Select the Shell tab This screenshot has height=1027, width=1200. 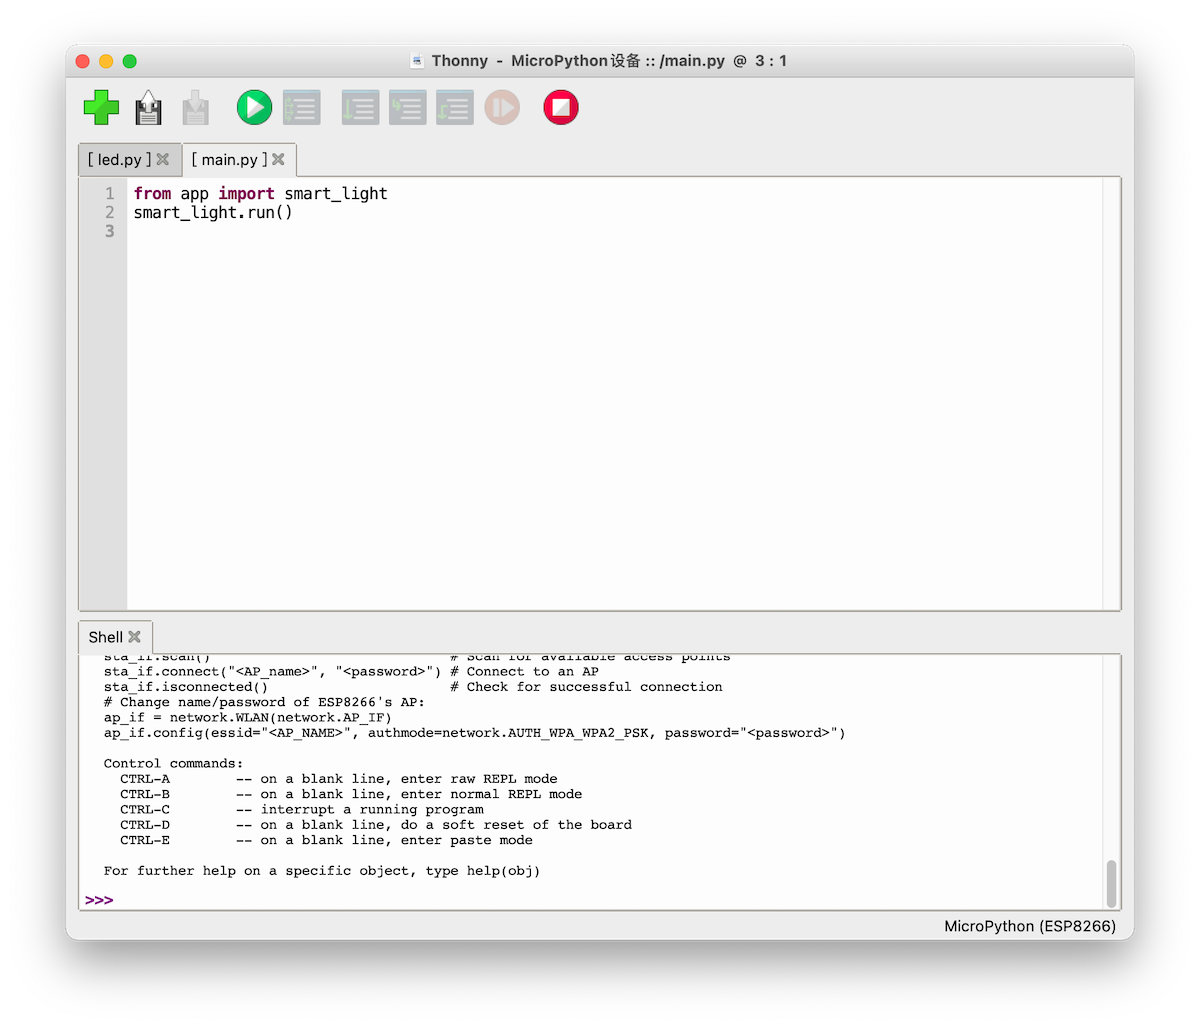pyautogui.click(x=105, y=637)
